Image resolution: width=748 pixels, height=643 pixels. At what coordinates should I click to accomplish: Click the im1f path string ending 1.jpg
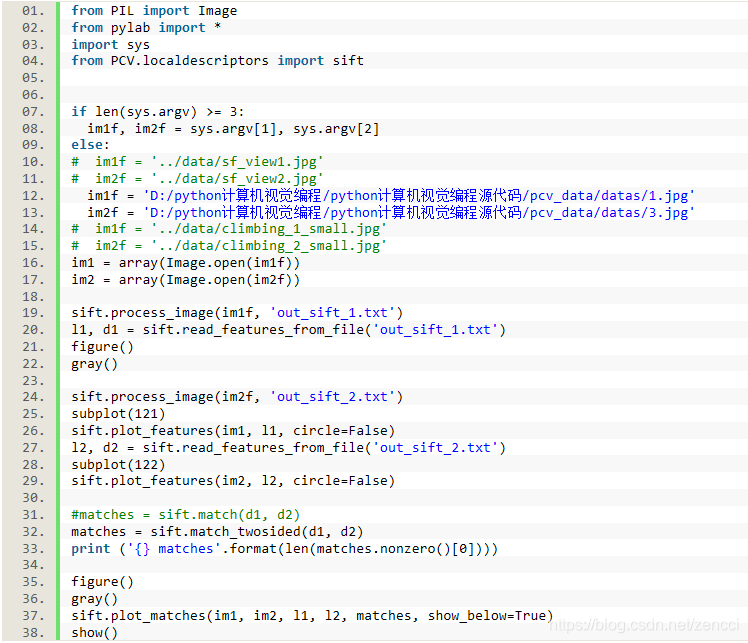(419, 196)
